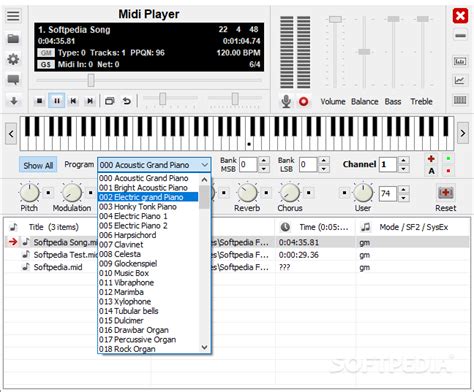
Task: Click the A letter icon
Action: pyautogui.click(x=431, y=171)
